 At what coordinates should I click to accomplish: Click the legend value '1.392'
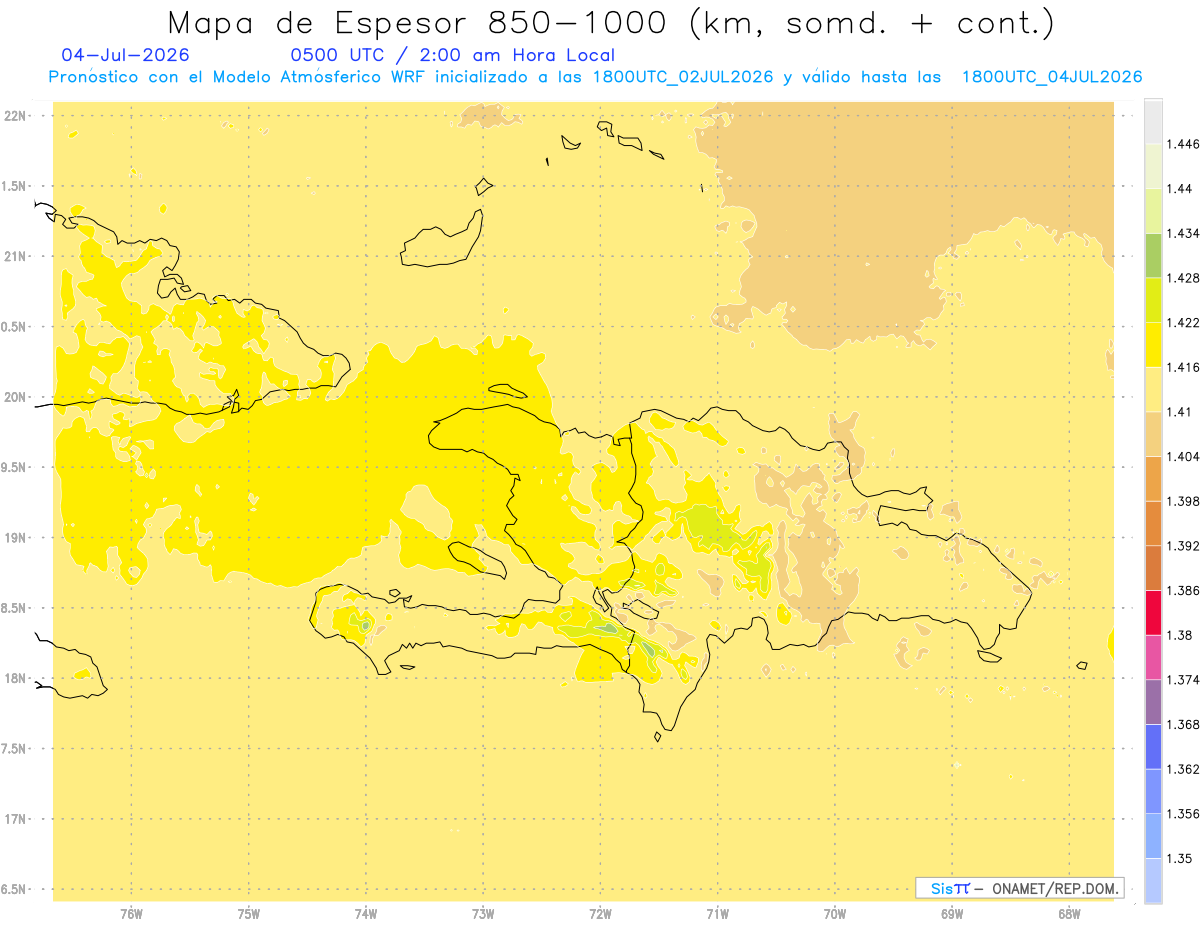[x=1183, y=546]
